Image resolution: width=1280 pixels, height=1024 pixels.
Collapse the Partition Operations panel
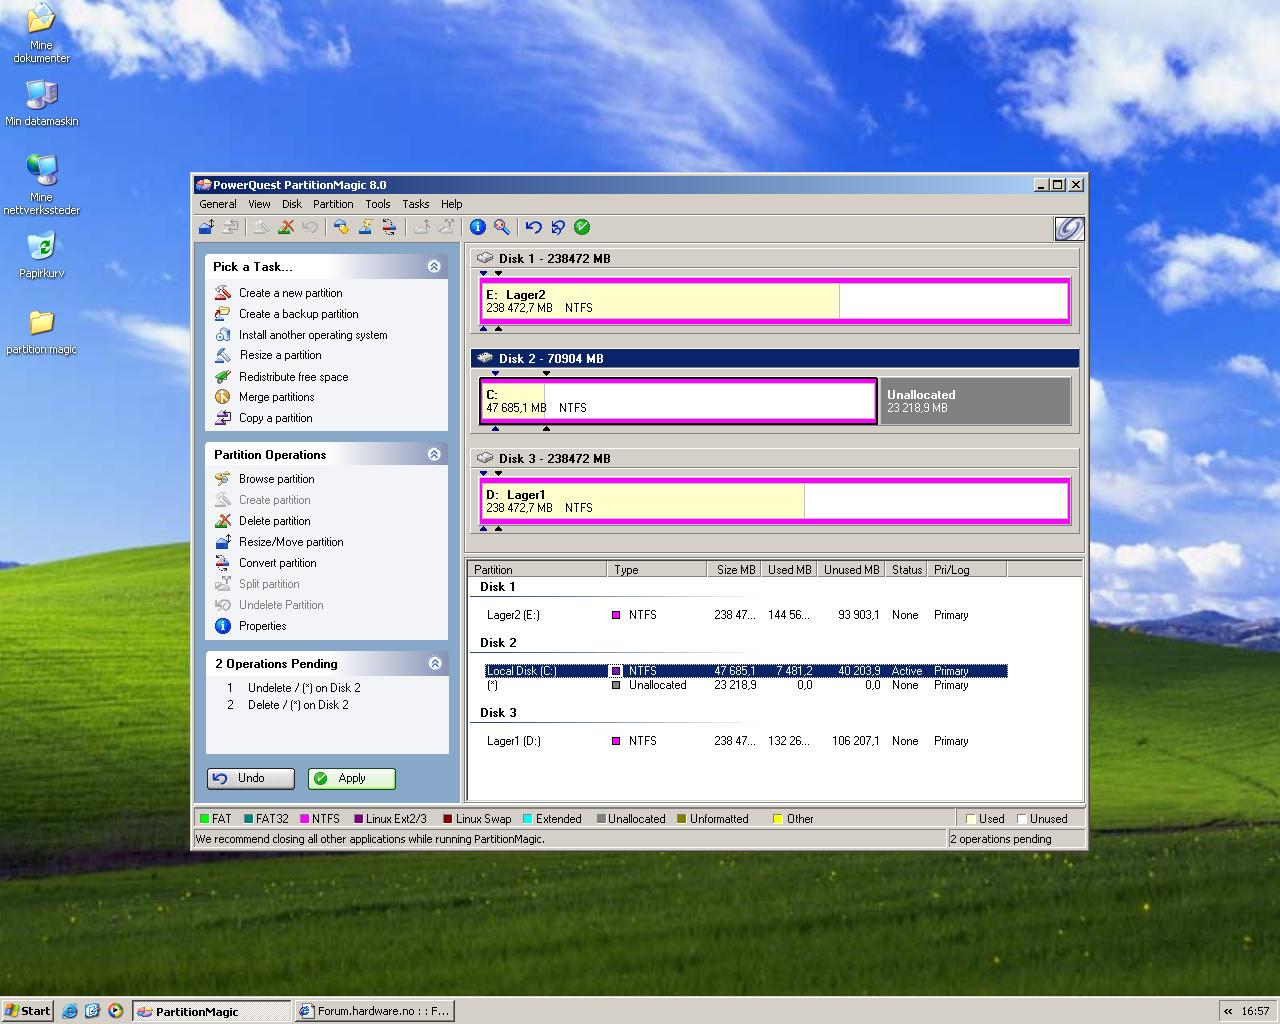coord(434,454)
